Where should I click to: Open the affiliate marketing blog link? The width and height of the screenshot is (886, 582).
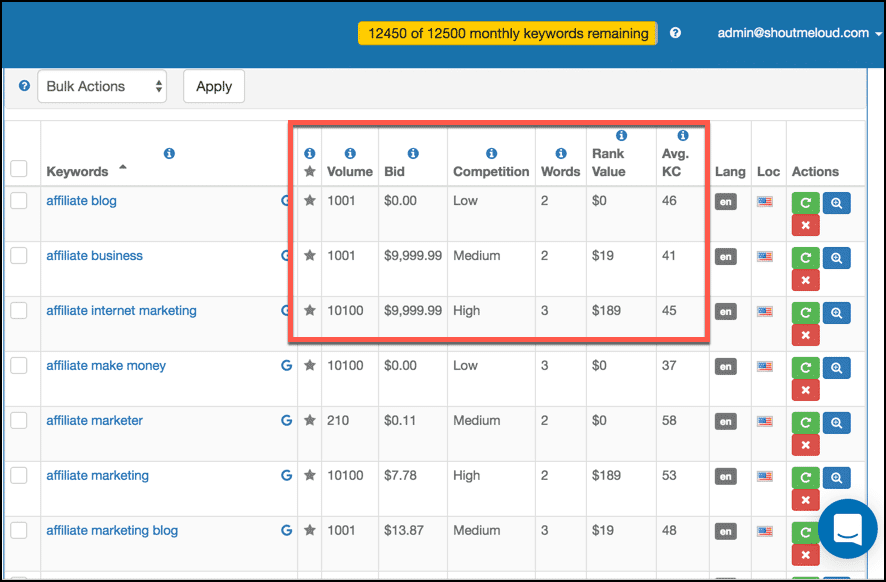pos(112,530)
